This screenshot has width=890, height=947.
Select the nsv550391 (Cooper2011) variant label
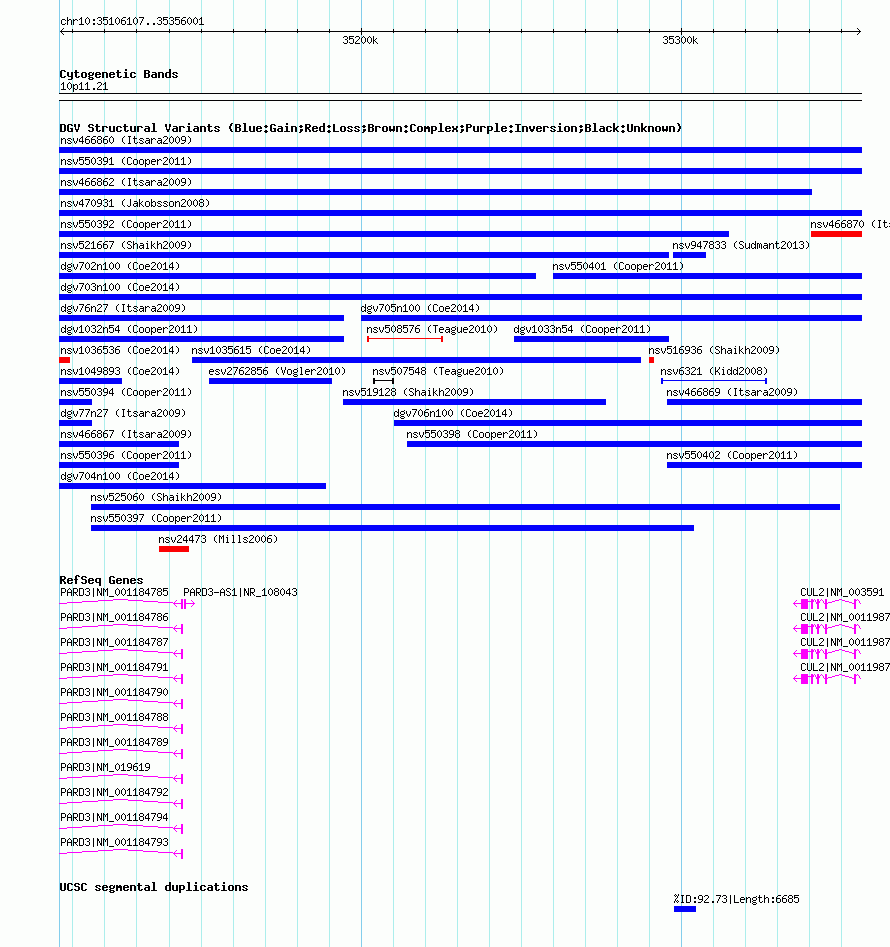point(126,161)
